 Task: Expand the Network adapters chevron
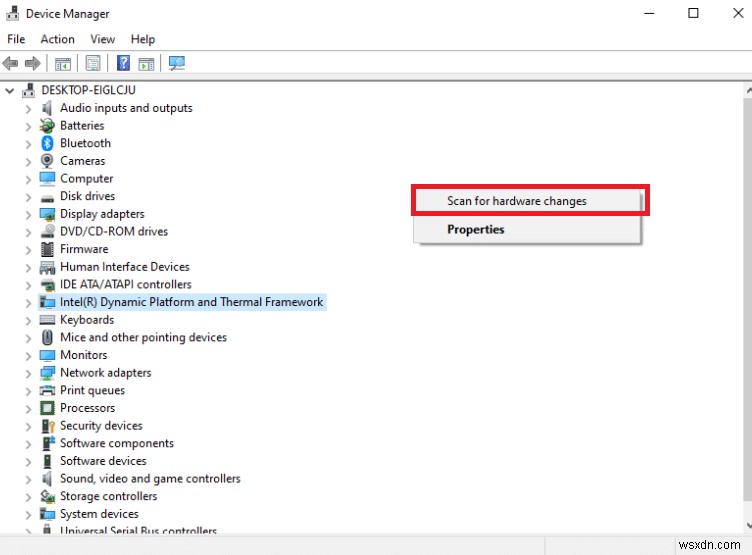[28, 373]
